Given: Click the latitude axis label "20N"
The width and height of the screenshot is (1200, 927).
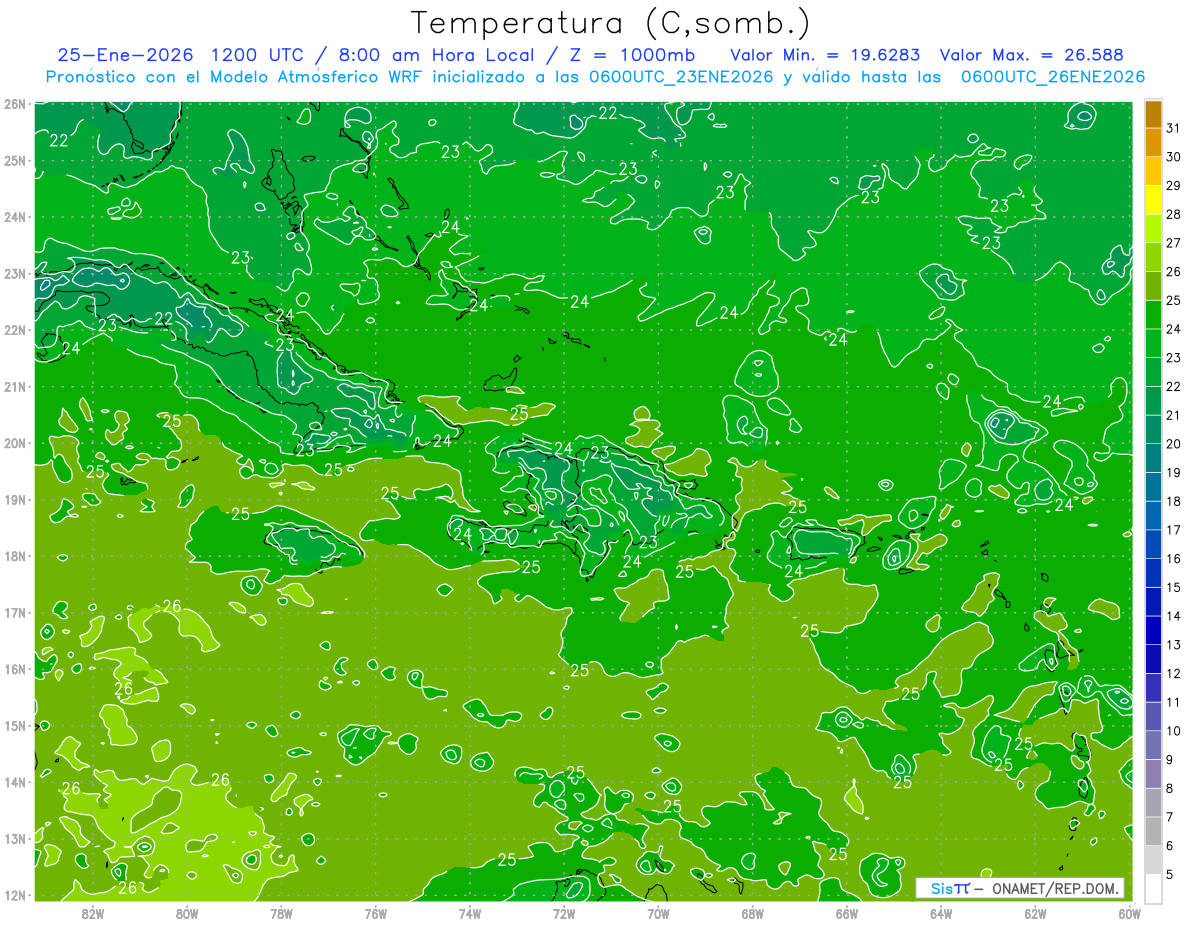Looking at the screenshot, I should pos(14,443).
